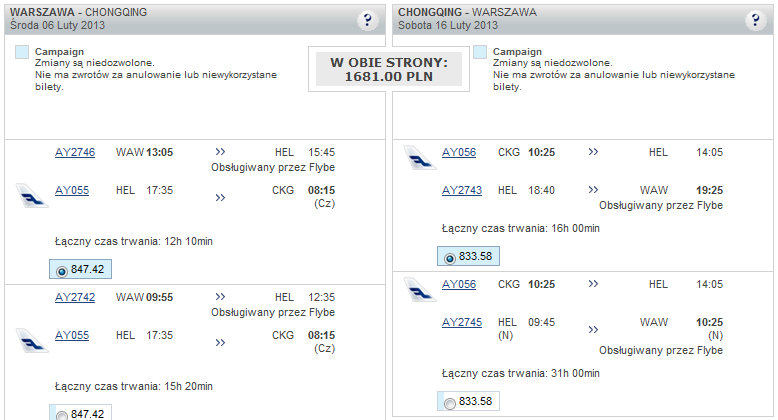The image size is (778, 420).
Task: Click the W OBIE STRONY total price box
Action: 389,68
